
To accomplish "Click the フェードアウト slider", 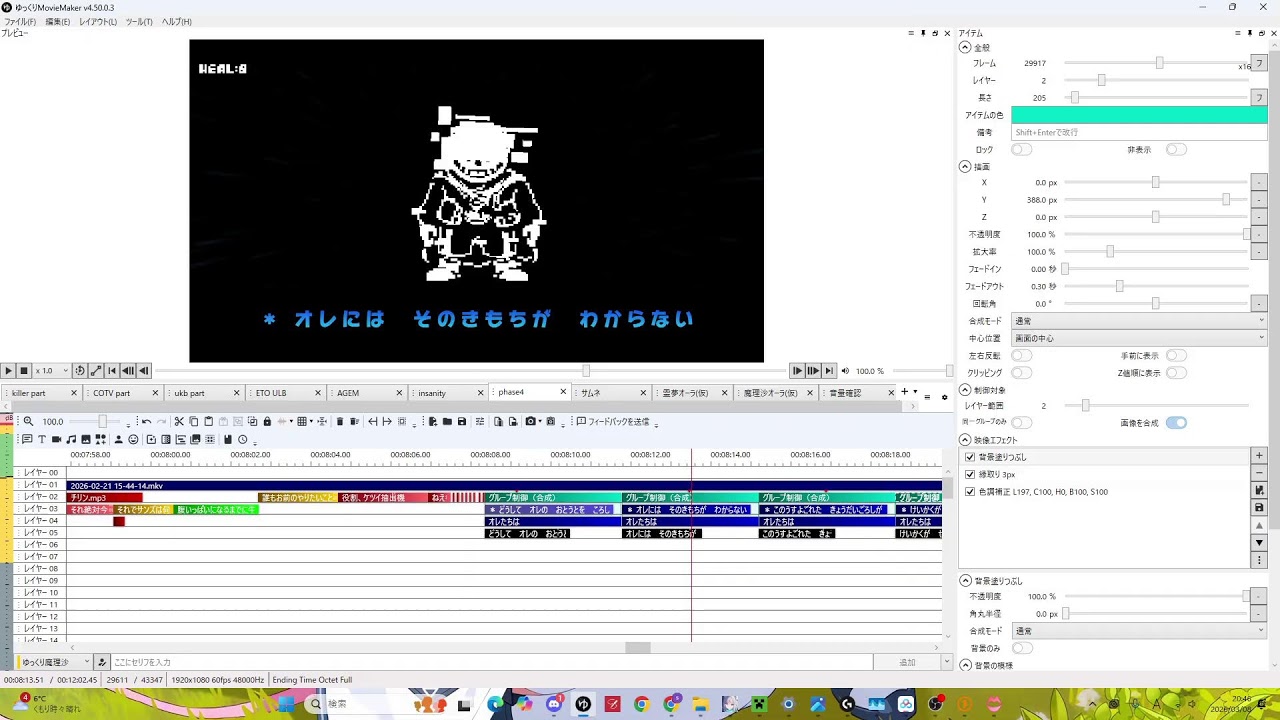I will point(1155,286).
